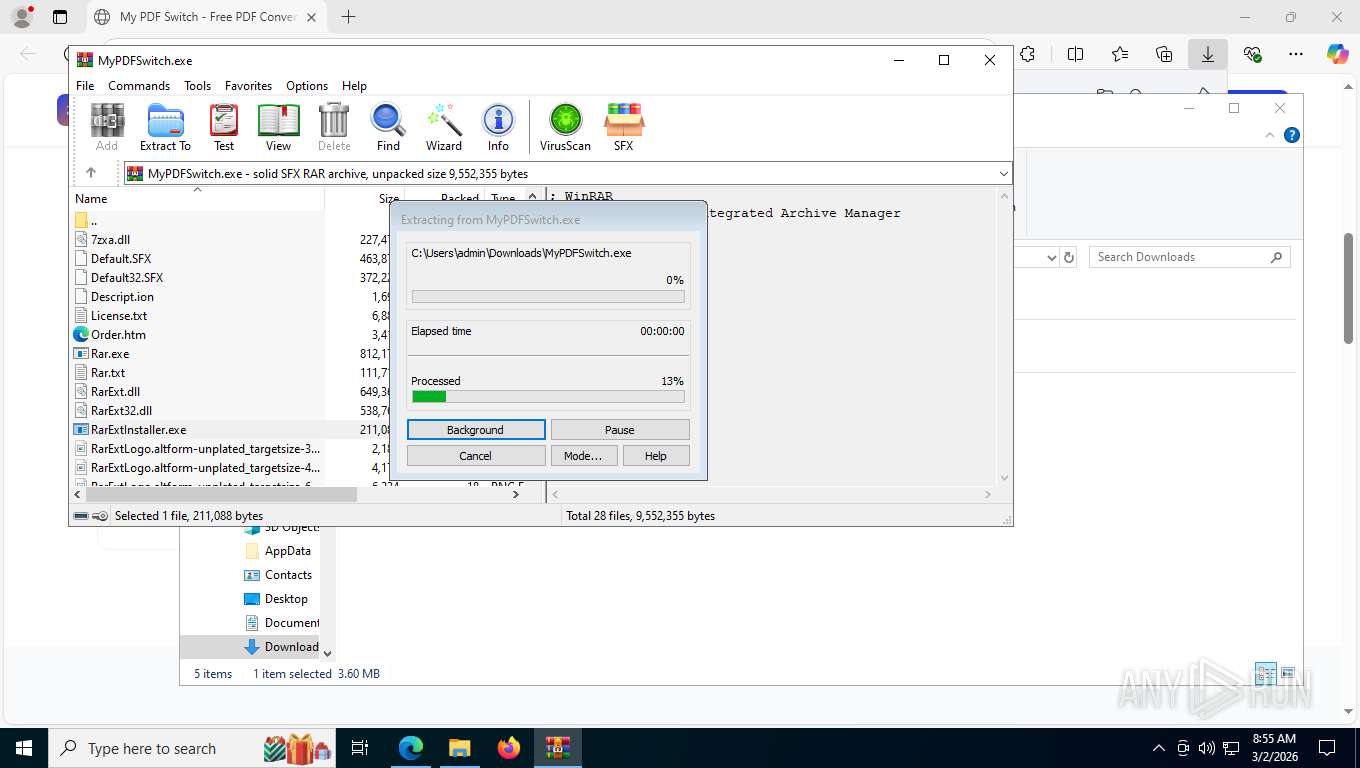Open Task View on the taskbar
This screenshot has height=768, width=1360.
(360, 748)
